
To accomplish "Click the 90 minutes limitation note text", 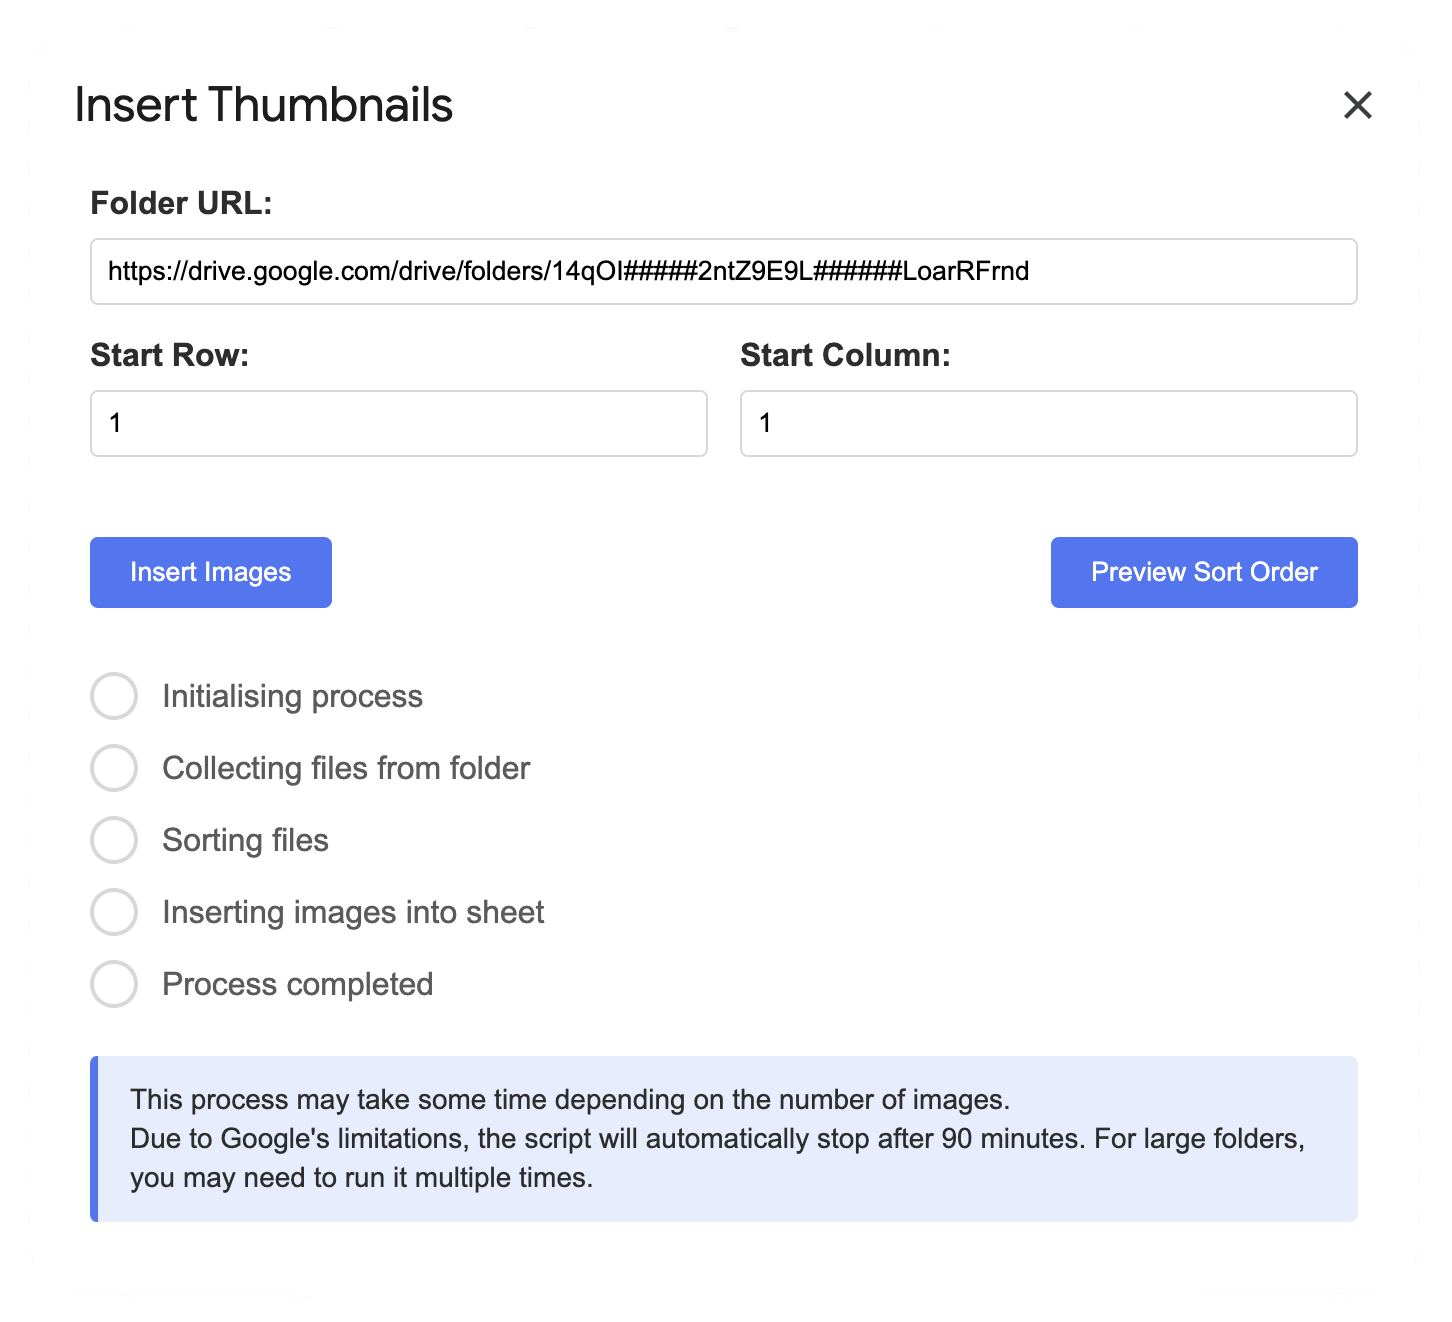I will point(717,1139).
